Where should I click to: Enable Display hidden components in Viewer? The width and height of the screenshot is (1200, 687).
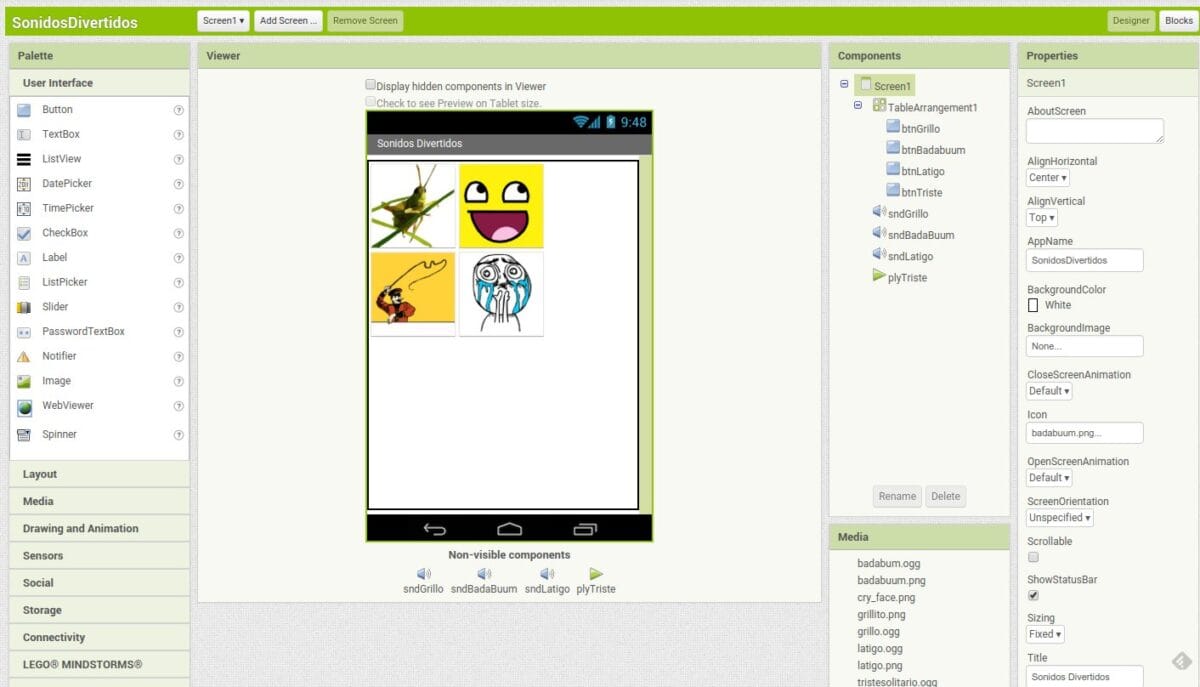[x=370, y=84]
